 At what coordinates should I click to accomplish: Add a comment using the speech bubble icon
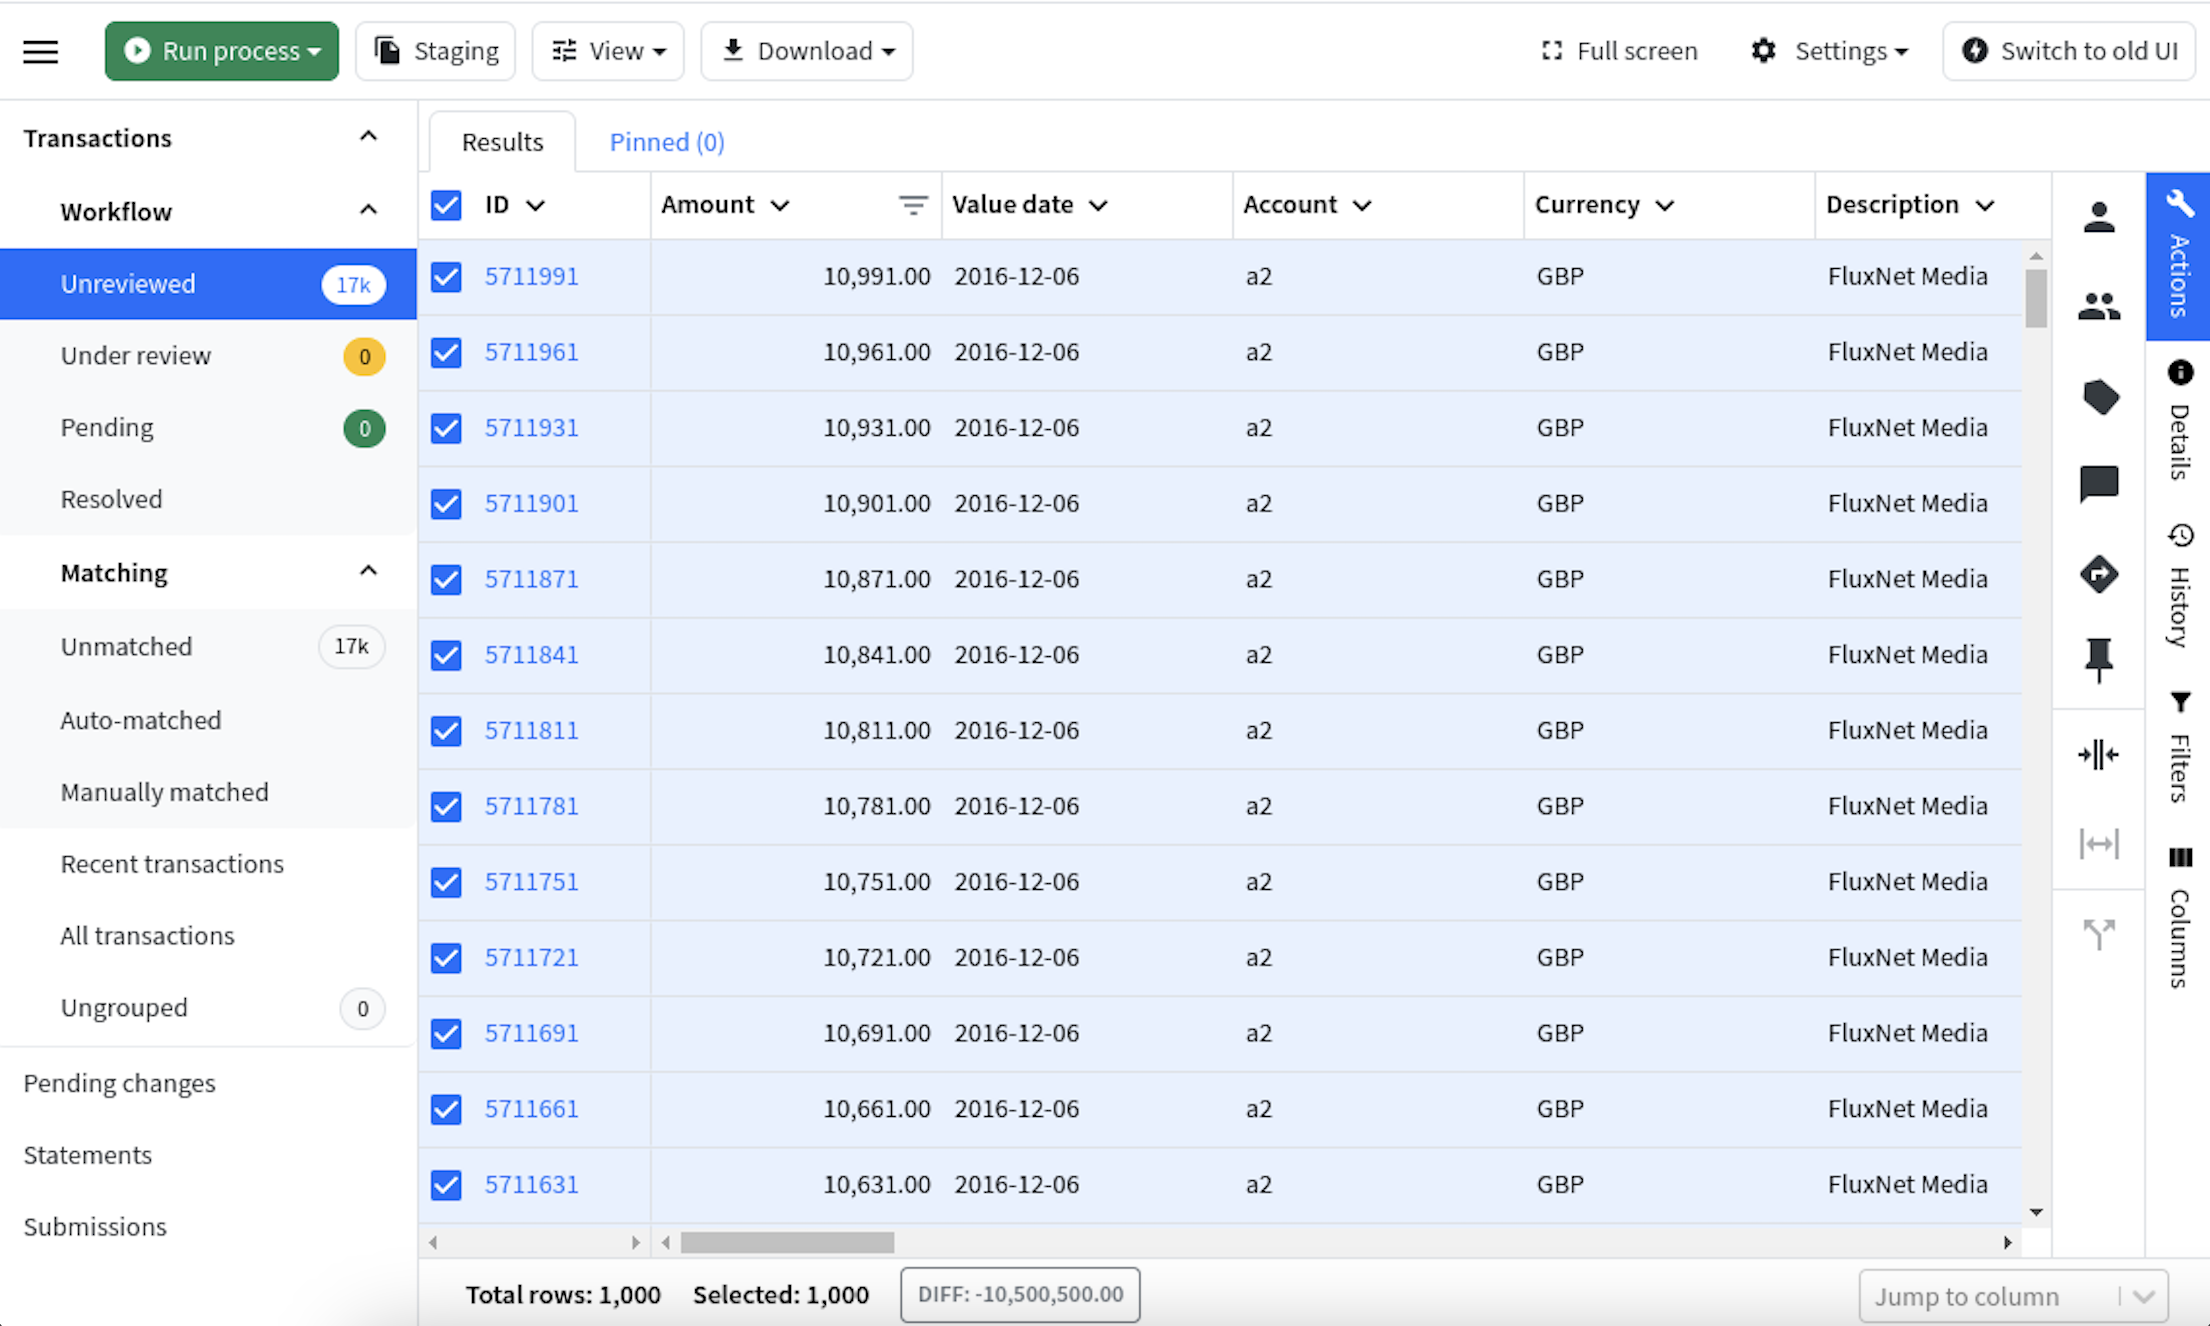[x=2099, y=485]
